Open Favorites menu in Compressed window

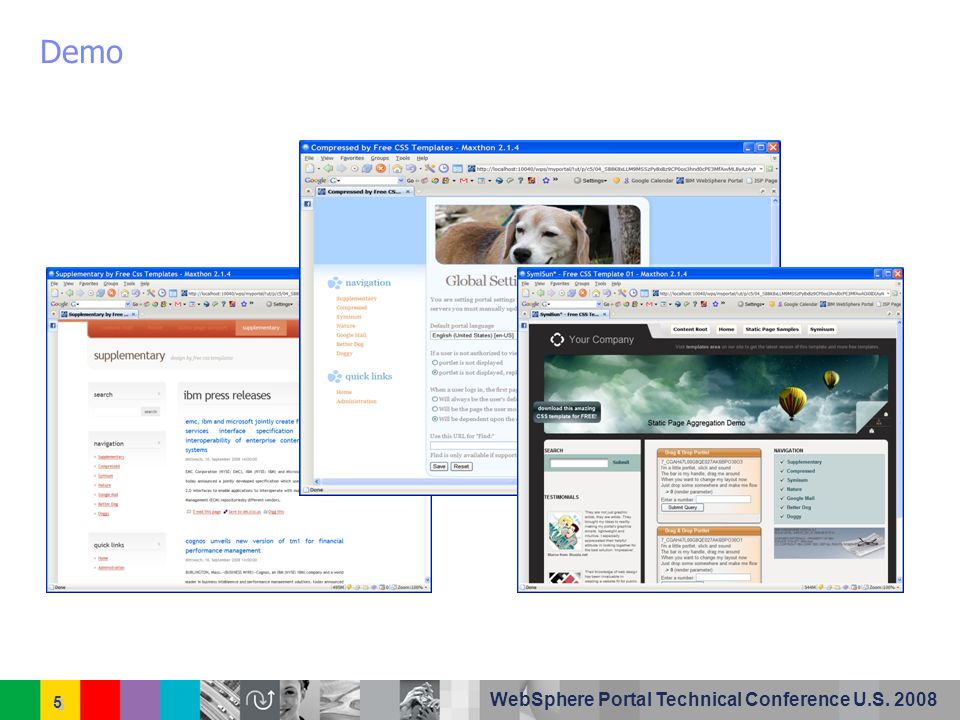pyautogui.click(x=351, y=158)
